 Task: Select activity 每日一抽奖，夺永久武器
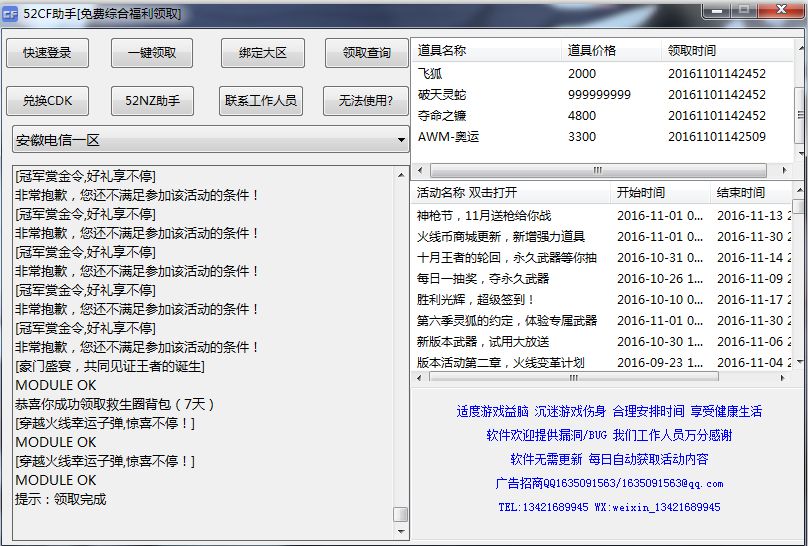tap(603, 279)
